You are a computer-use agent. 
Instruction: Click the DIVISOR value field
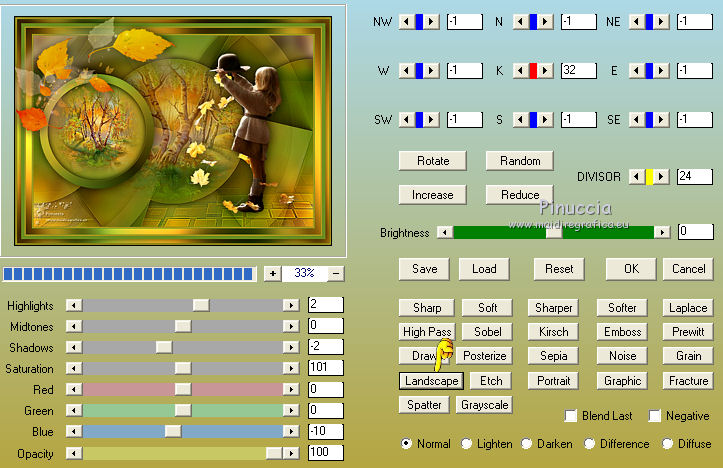(x=695, y=177)
